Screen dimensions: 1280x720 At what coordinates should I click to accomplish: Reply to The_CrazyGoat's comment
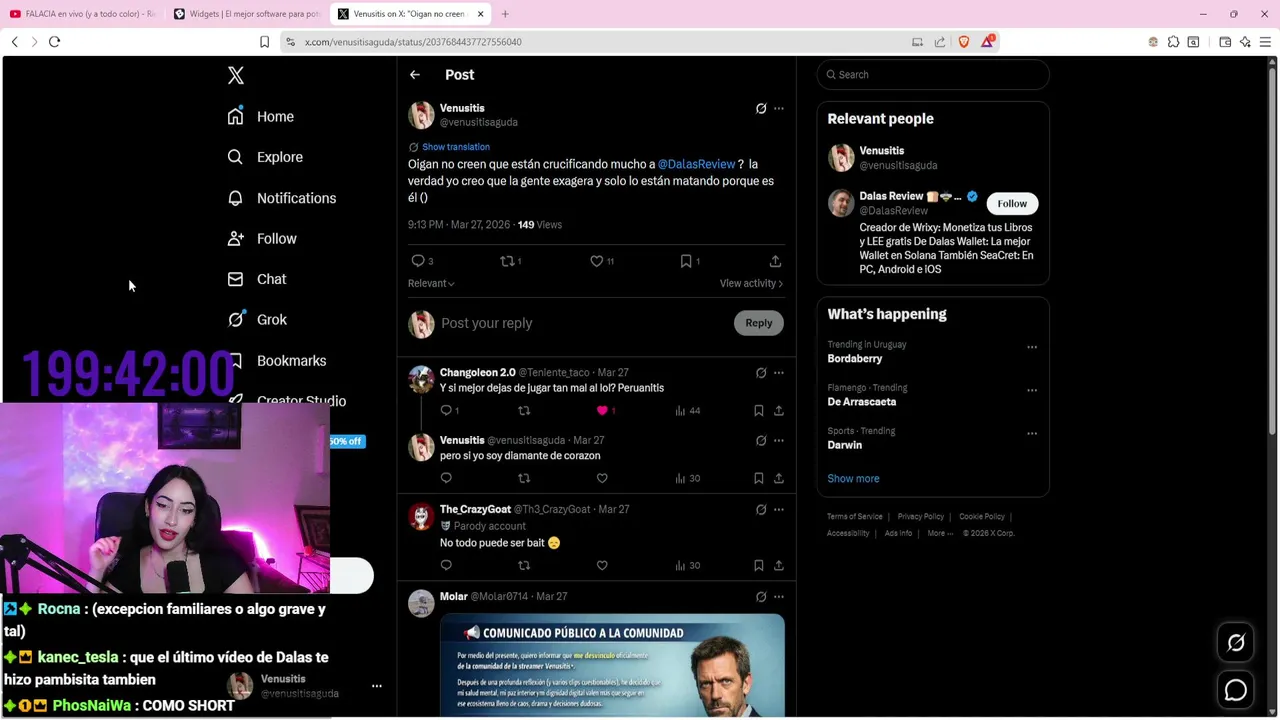[446, 566]
